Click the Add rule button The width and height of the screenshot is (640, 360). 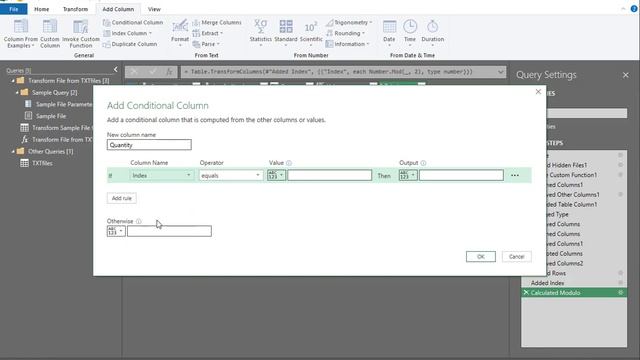(122, 198)
